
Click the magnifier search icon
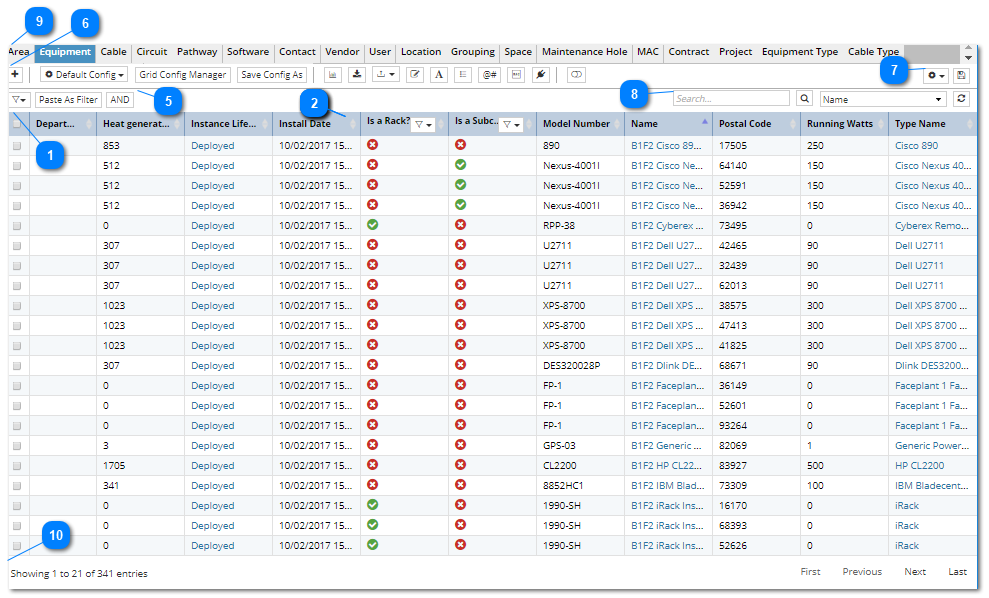[804, 99]
